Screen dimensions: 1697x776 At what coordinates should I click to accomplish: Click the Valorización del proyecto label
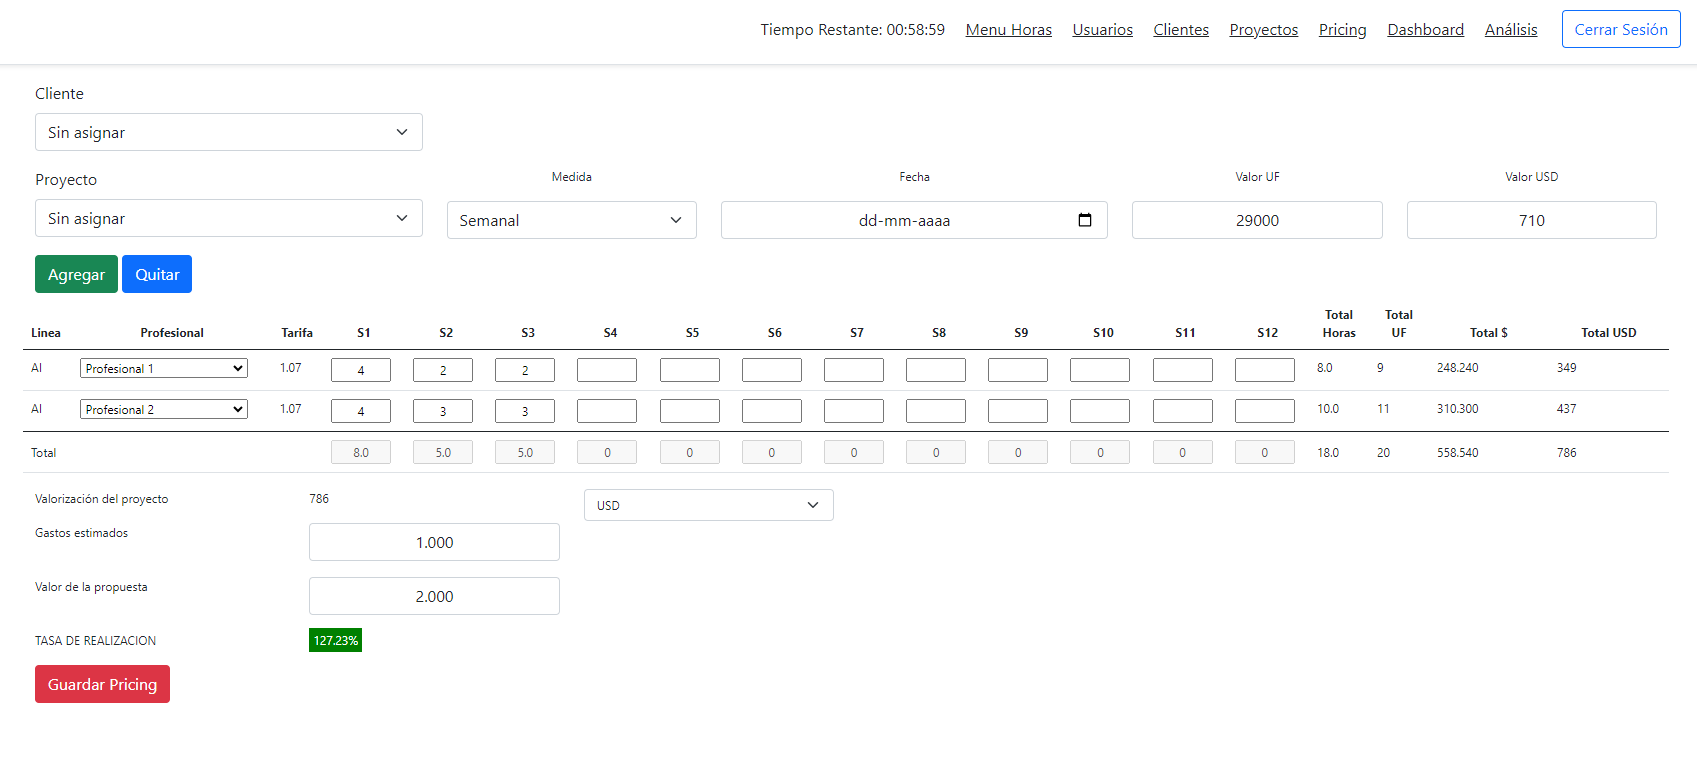click(x=102, y=499)
